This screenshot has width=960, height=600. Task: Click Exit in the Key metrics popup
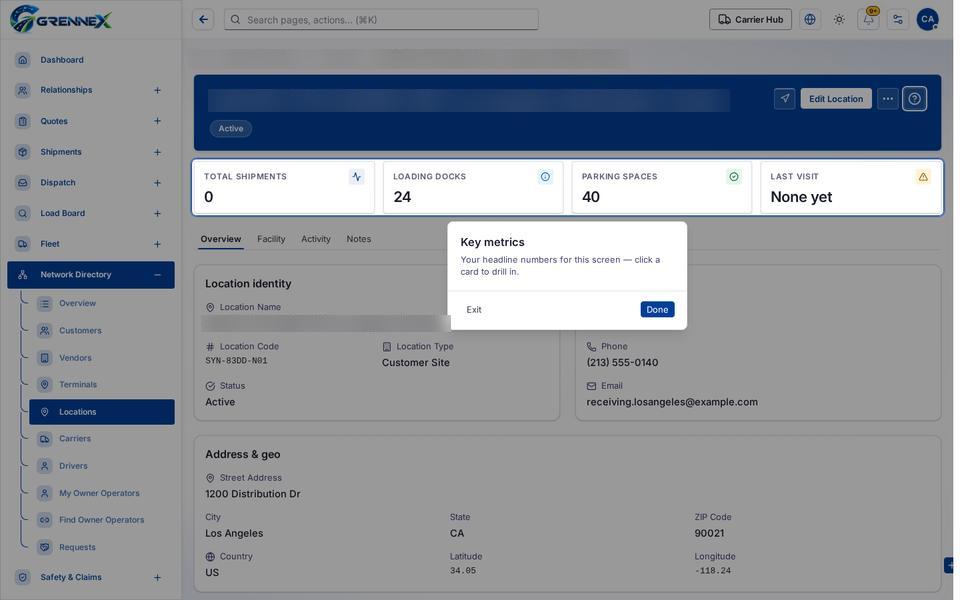pyautogui.click(x=474, y=310)
